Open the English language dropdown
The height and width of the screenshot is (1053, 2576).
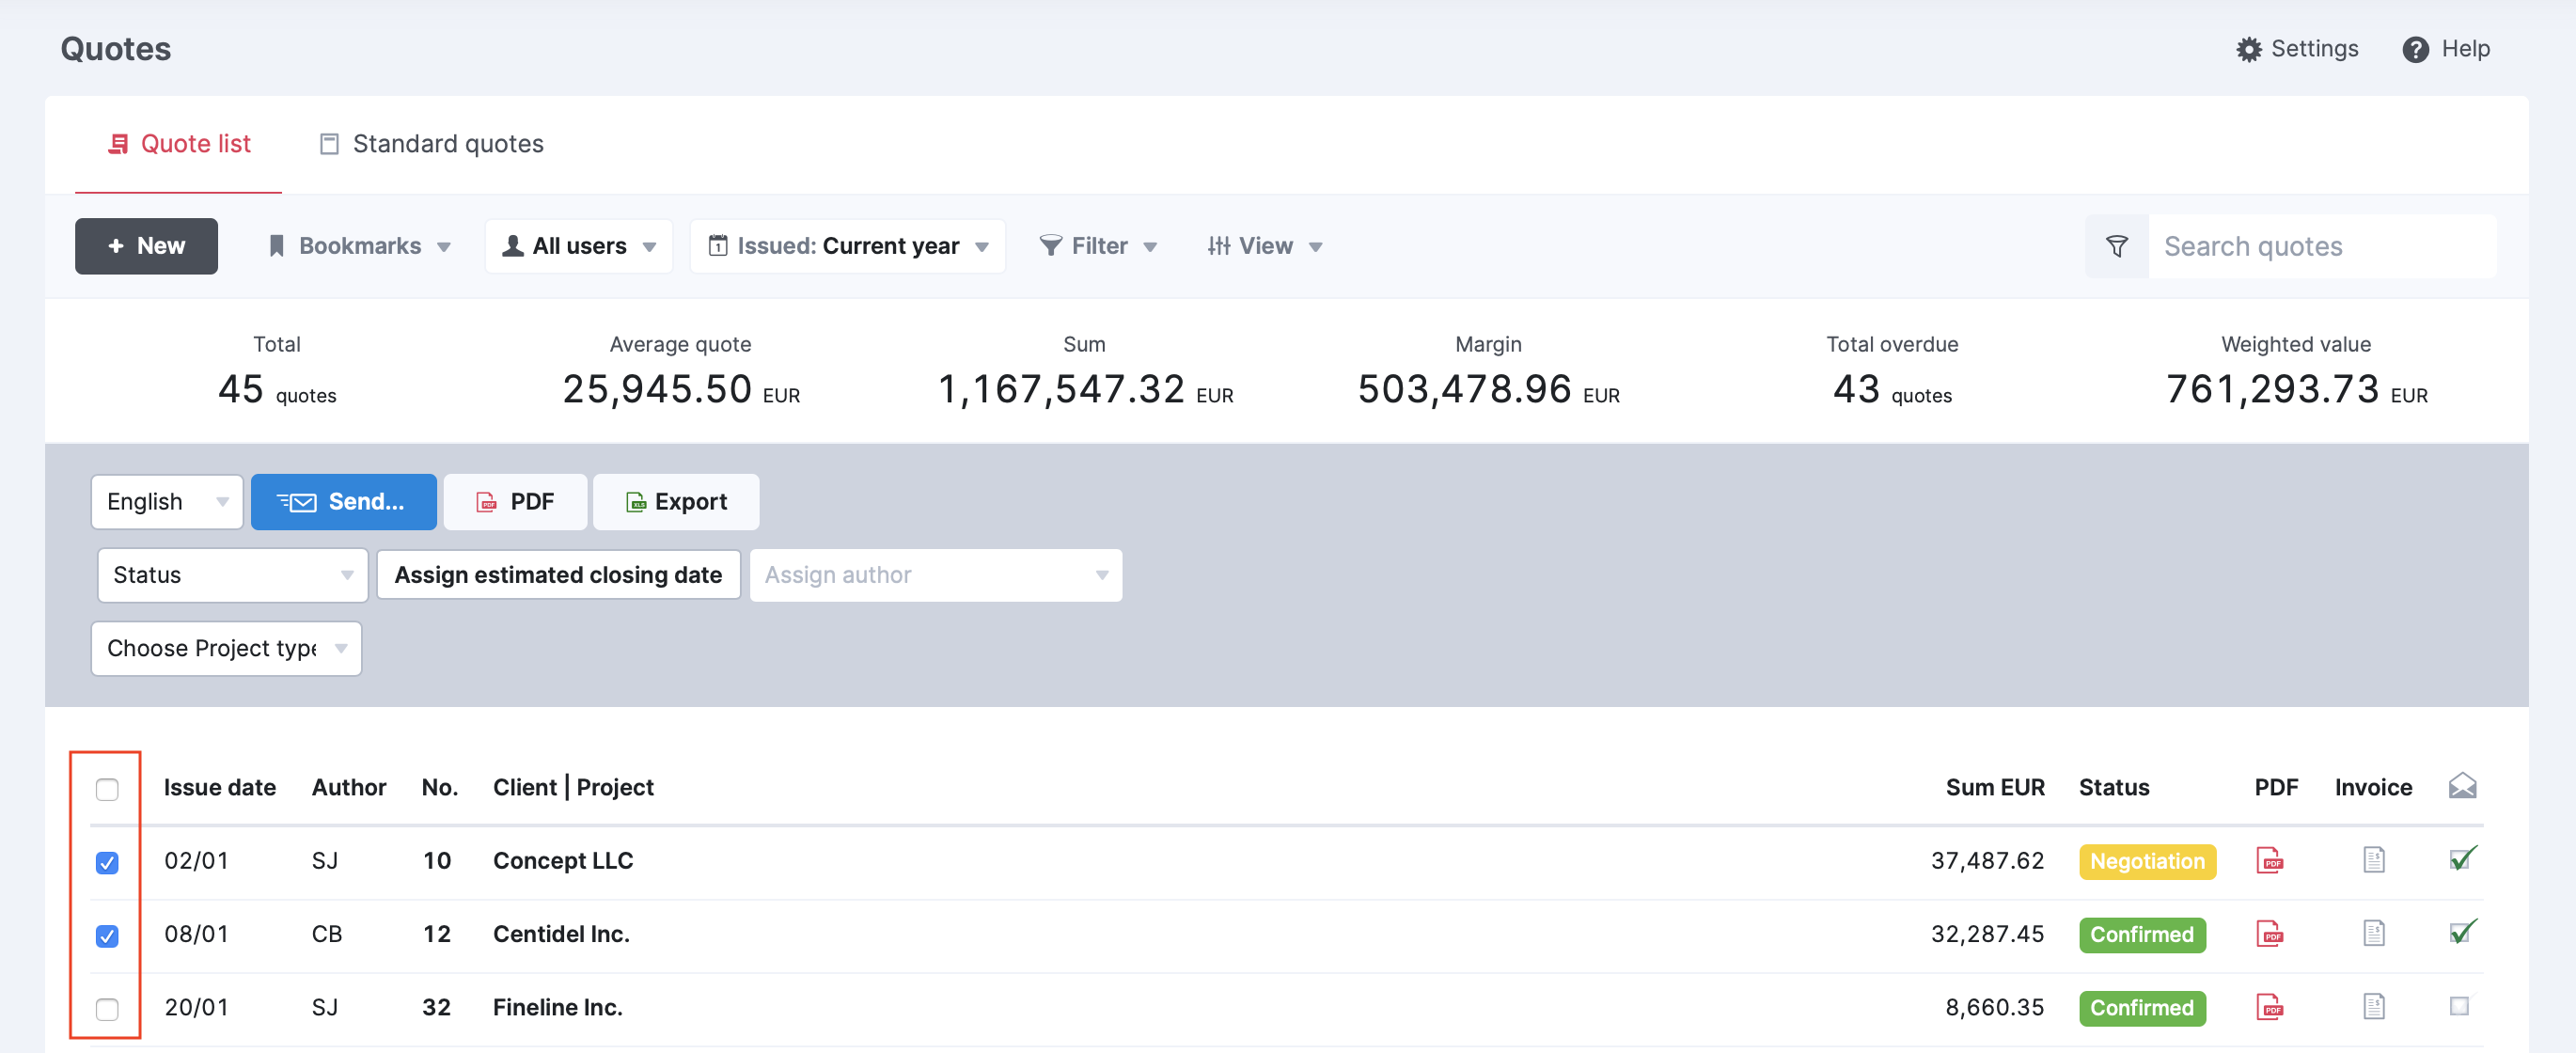167,501
